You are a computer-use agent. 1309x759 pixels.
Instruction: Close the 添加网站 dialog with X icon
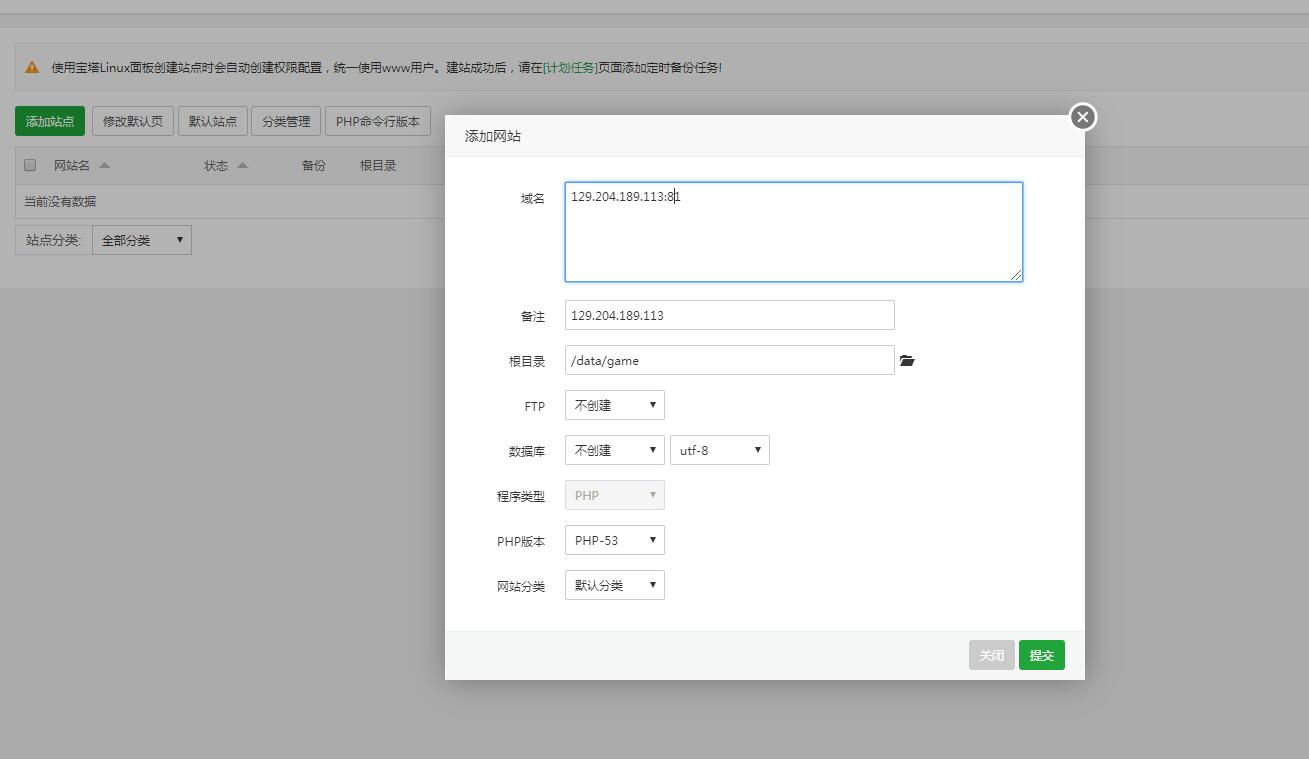(x=1082, y=117)
